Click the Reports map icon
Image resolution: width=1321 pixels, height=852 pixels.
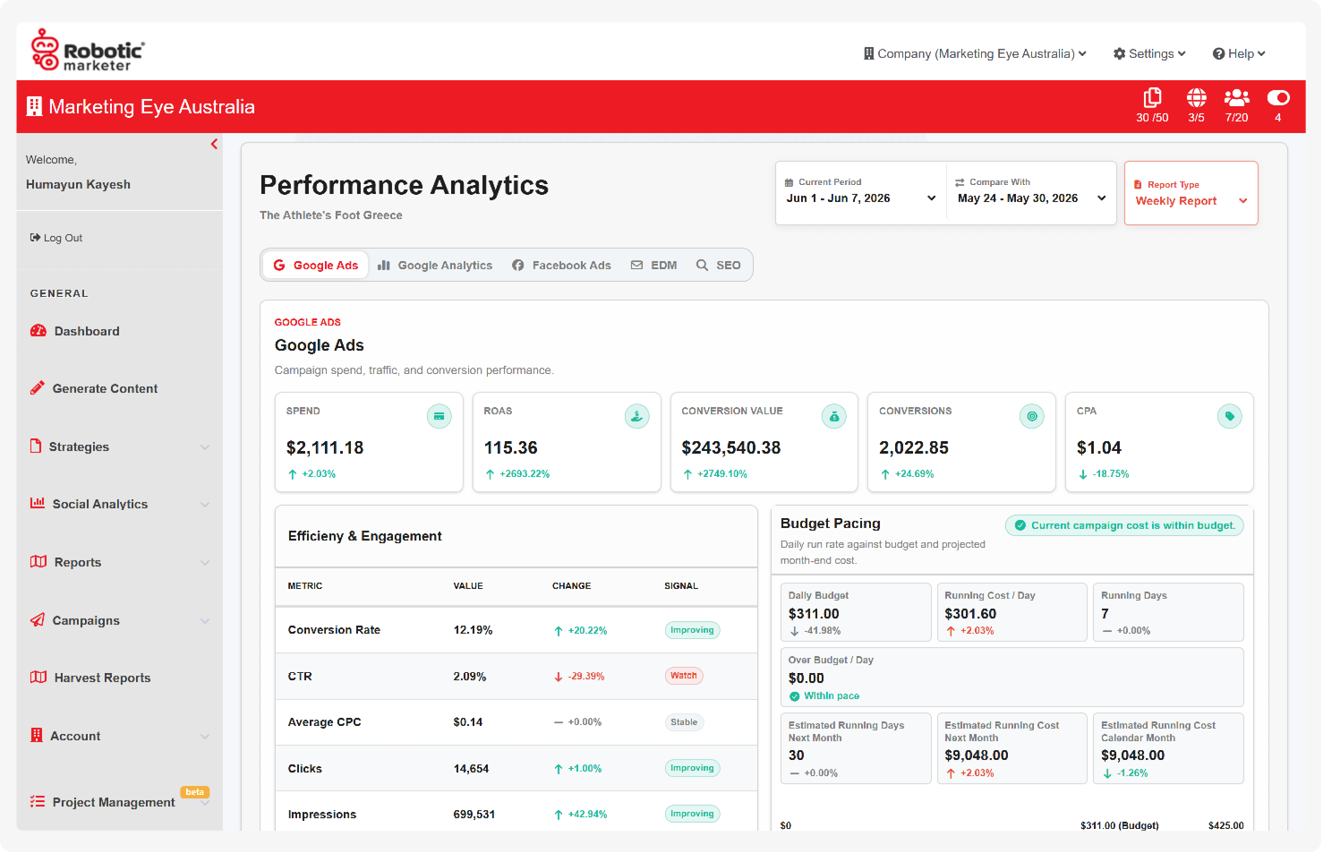[38, 562]
